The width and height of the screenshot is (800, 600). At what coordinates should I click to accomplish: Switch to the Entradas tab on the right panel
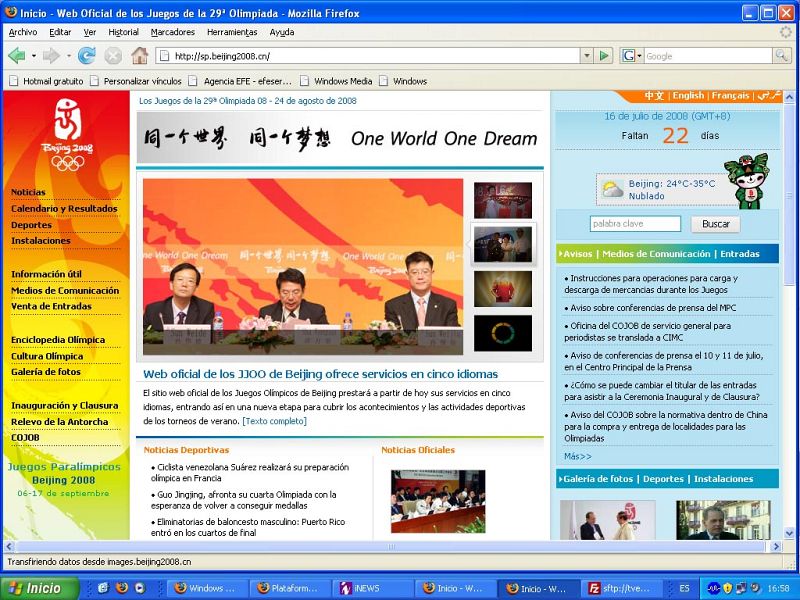[x=742, y=253]
